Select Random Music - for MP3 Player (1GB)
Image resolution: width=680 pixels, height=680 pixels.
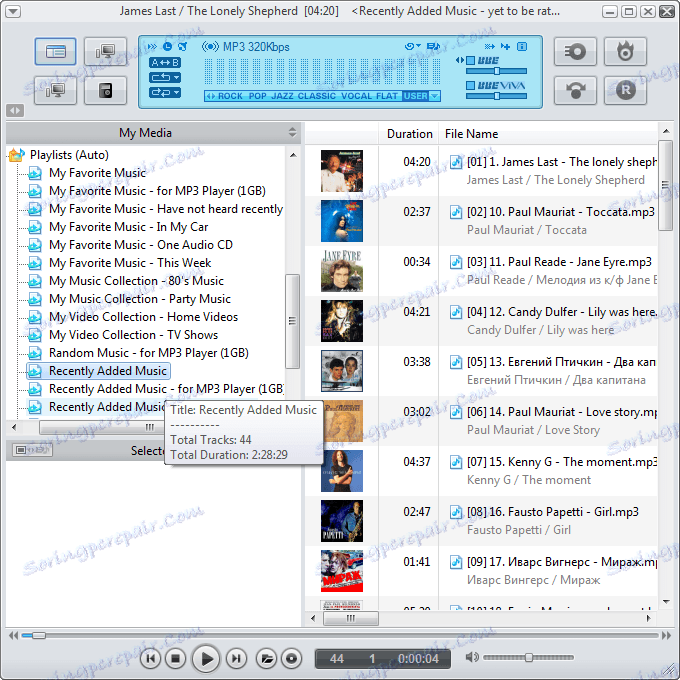[148, 353]
